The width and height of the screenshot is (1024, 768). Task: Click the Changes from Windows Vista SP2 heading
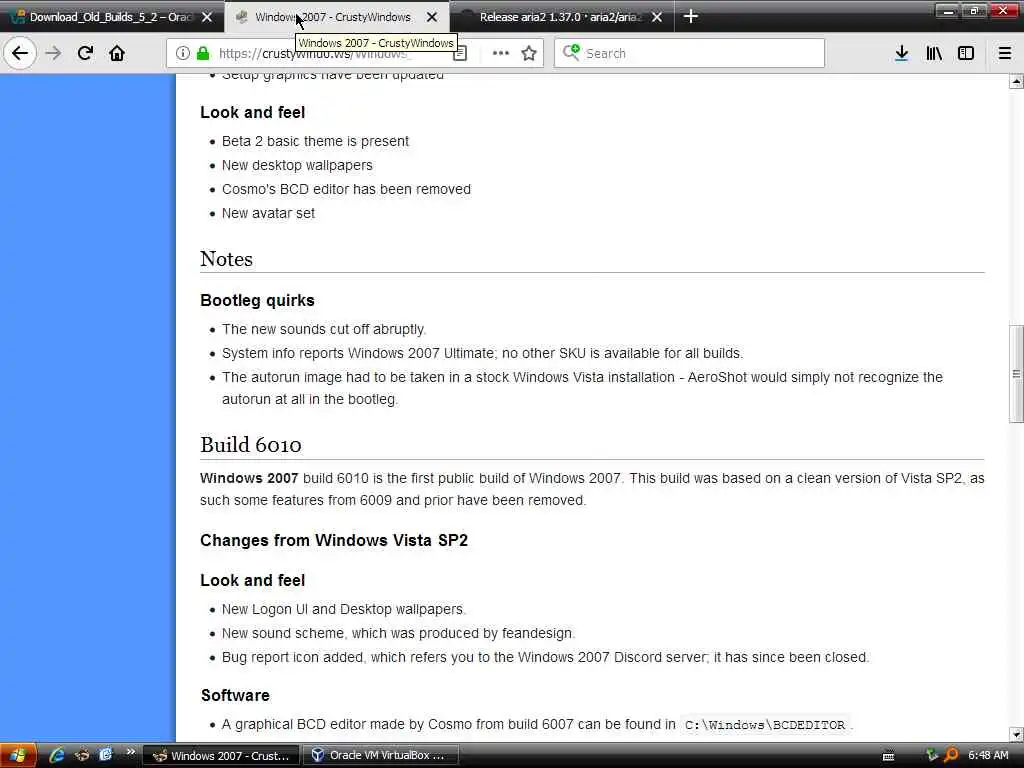tap(334, 541)
